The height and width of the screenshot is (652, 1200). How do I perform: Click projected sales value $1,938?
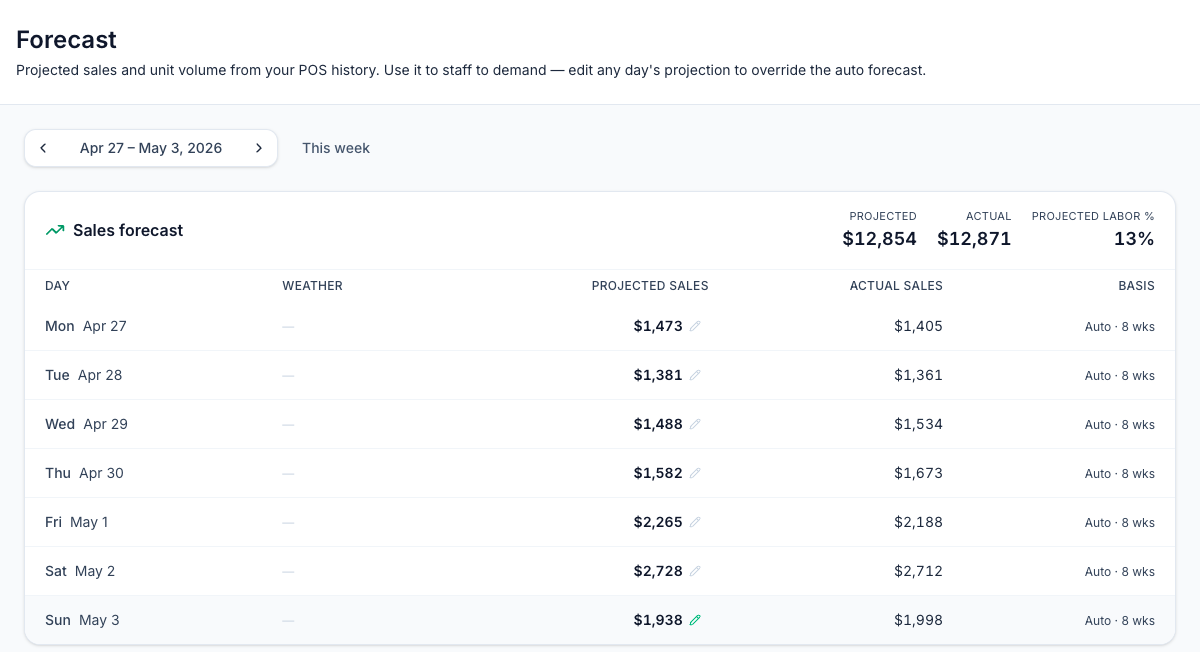(x=658, y=620)
